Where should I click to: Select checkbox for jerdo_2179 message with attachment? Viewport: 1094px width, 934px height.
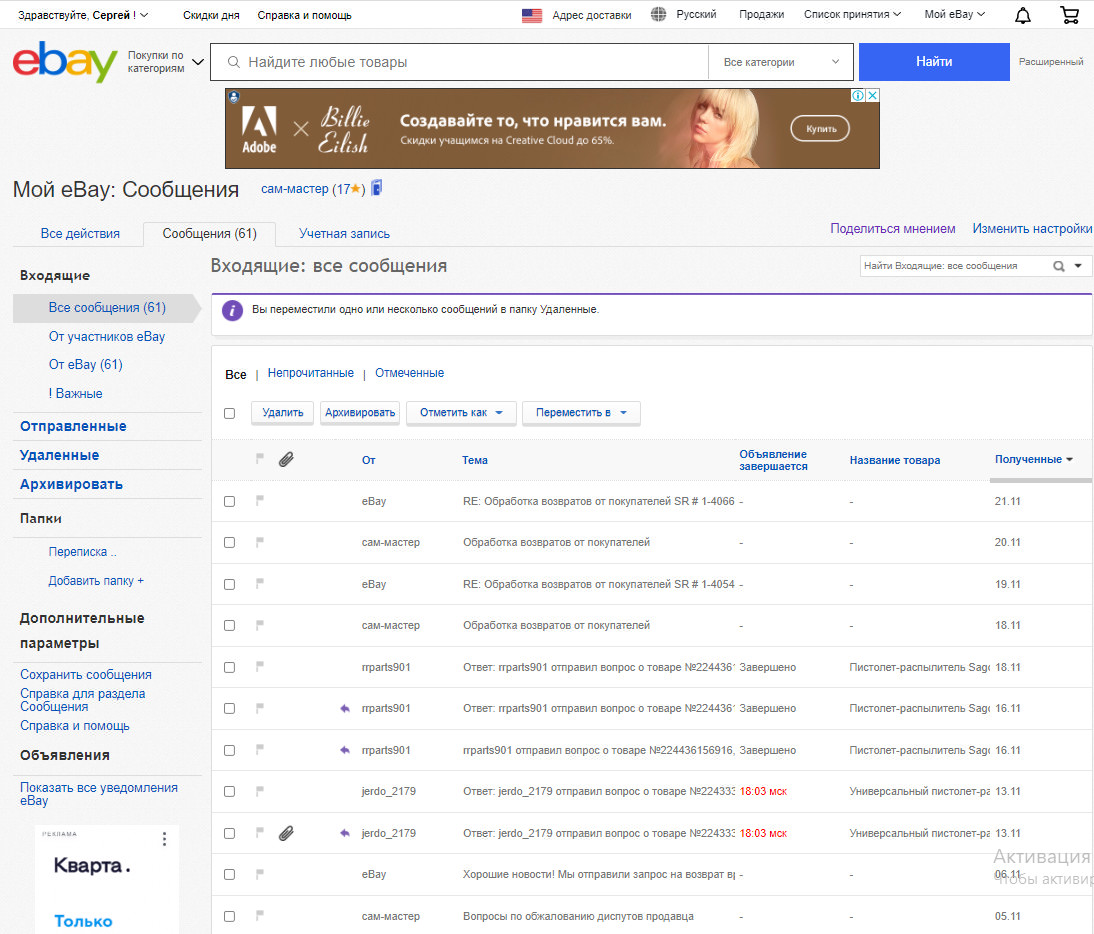[x=230, y=833]
